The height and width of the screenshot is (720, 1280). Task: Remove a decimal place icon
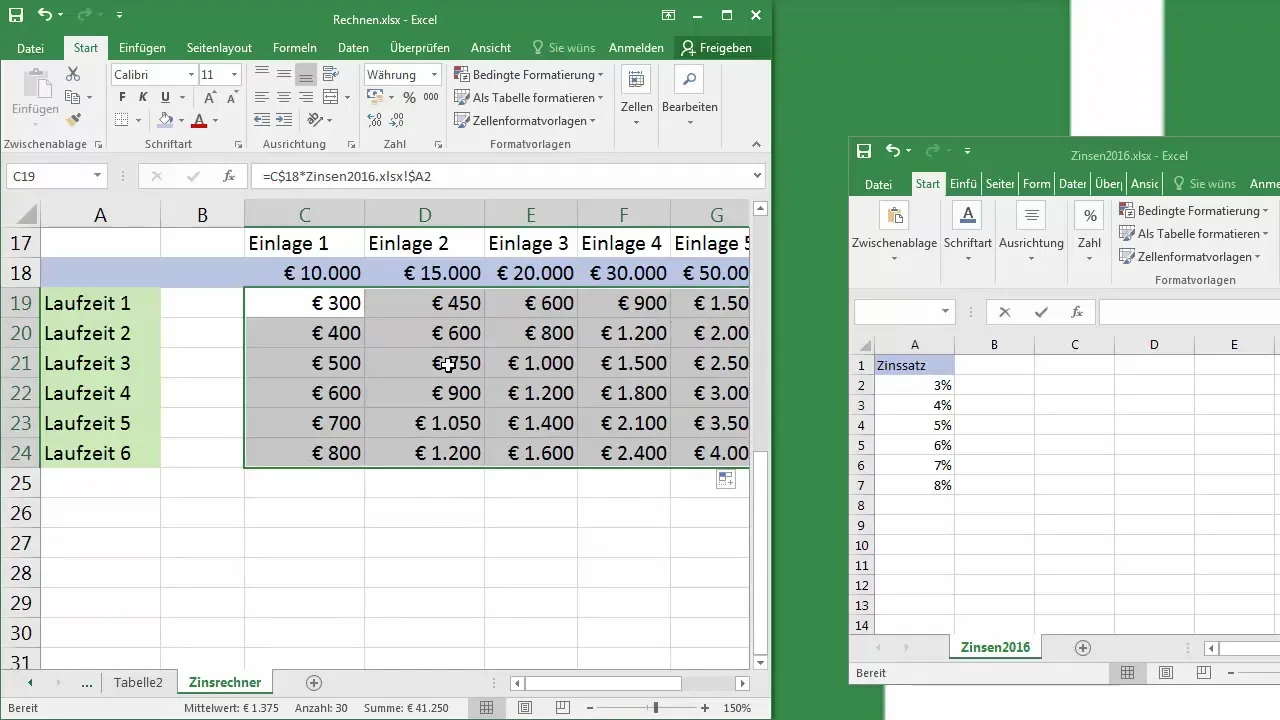[397, 120]
